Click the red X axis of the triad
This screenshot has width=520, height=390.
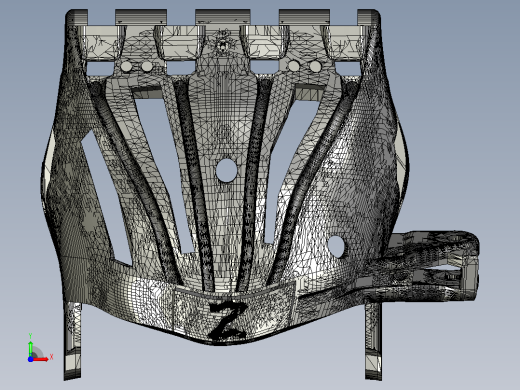41,359
